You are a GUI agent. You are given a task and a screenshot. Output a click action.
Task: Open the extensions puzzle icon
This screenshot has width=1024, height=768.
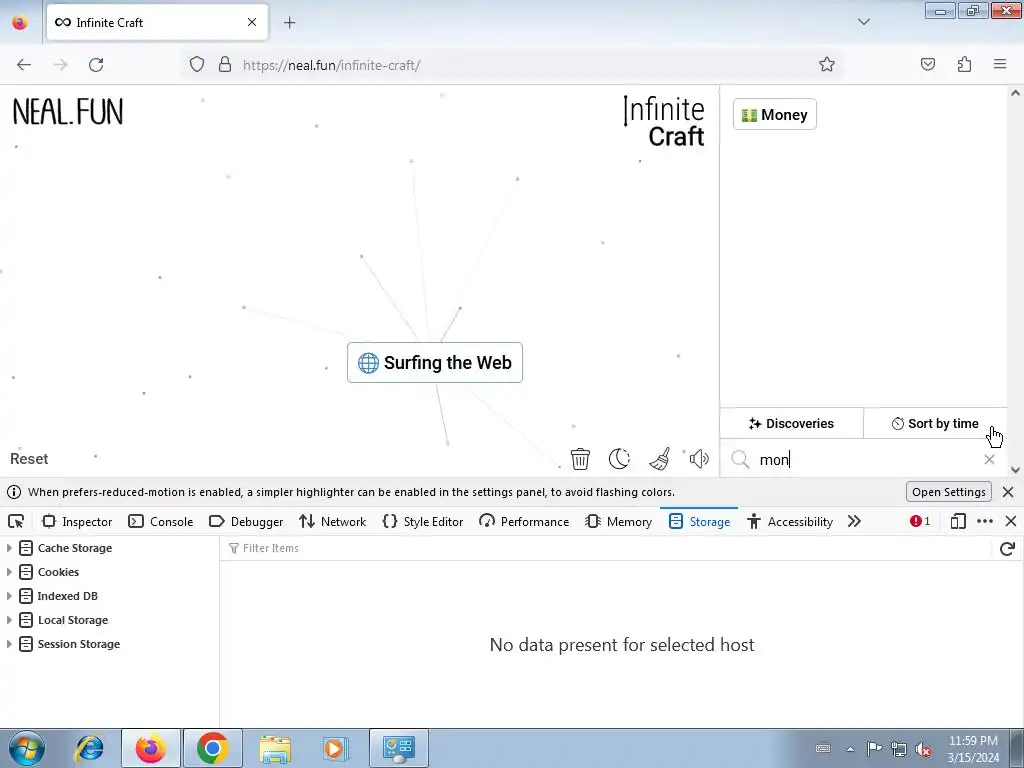(x=965, y=64)
